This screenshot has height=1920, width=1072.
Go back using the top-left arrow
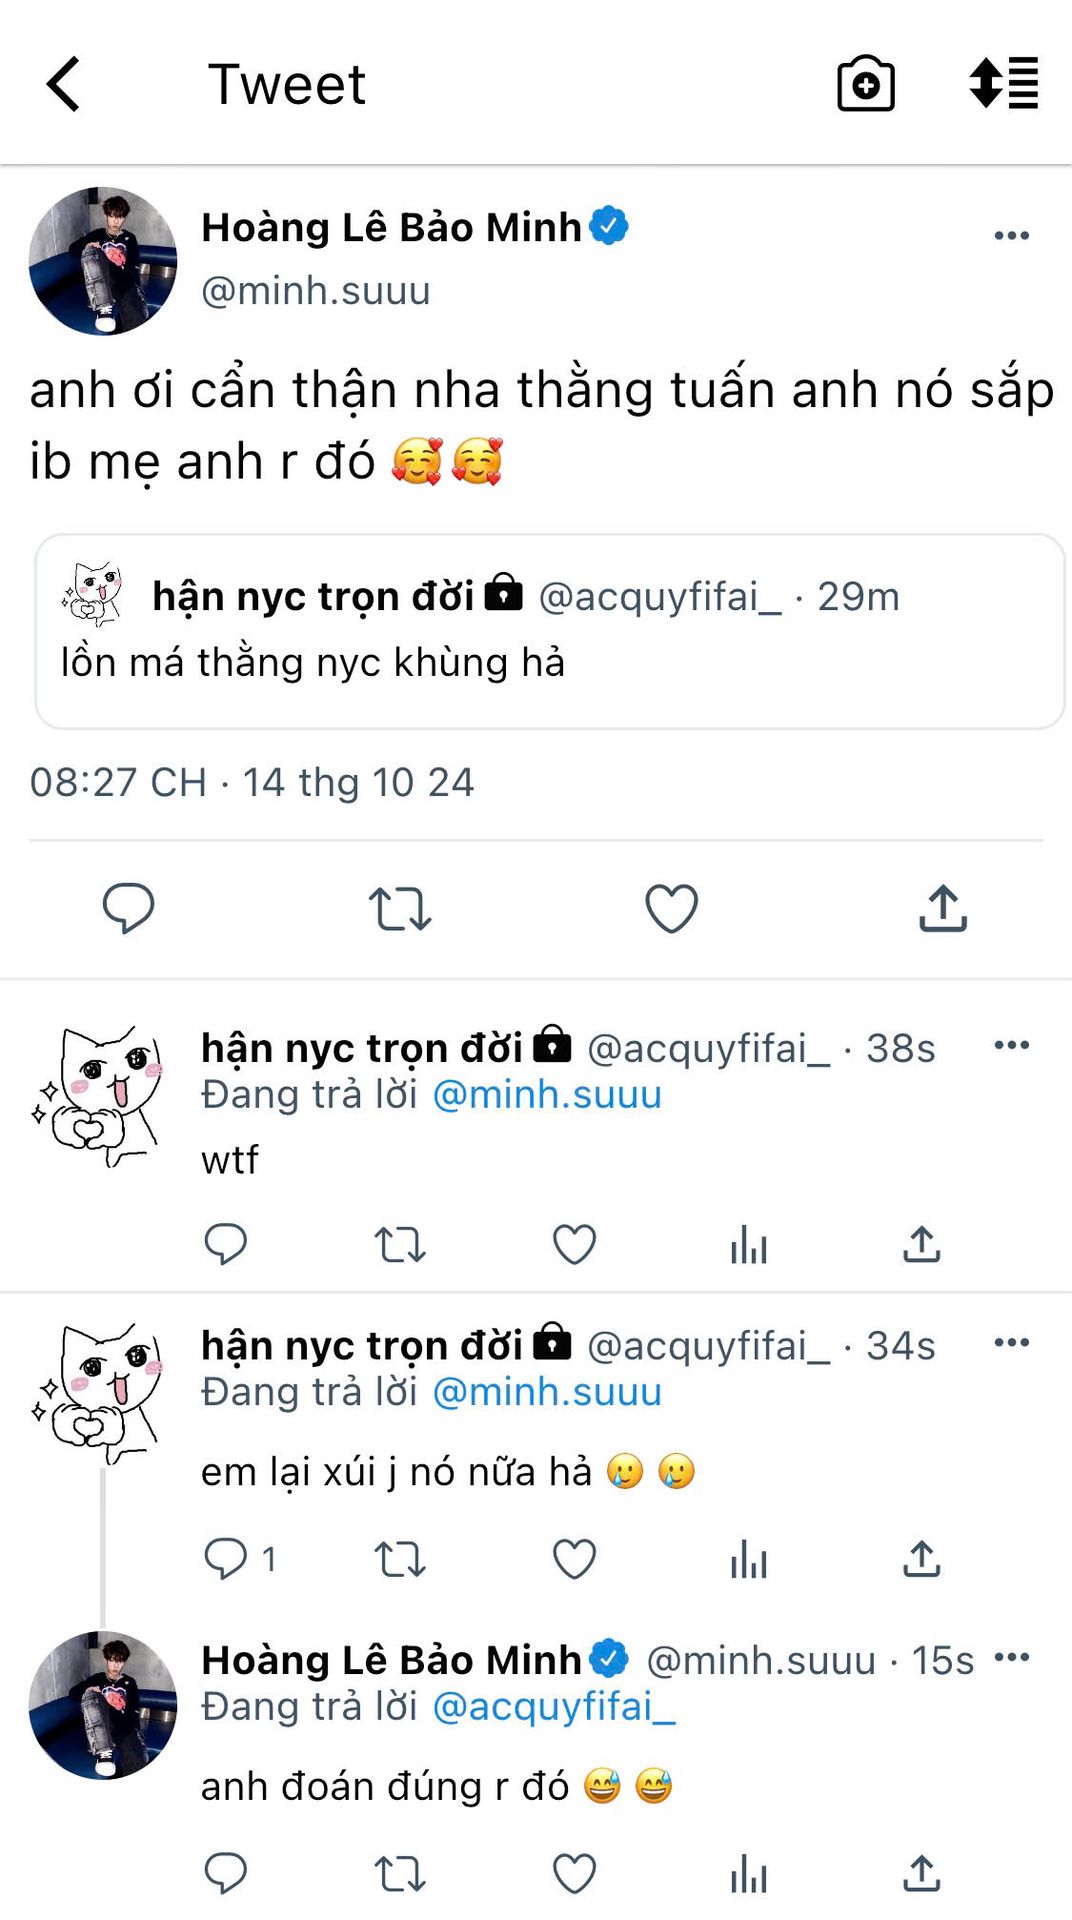pyautogui.click(x=64, y=84)
